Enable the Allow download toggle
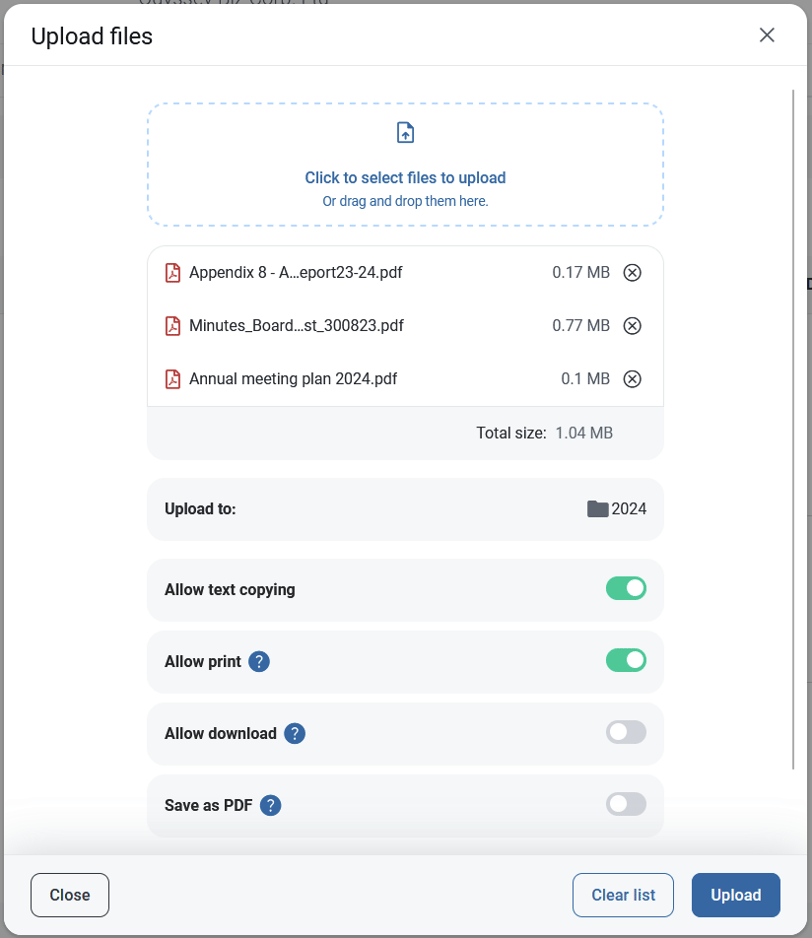Viewport: 812px width, 938px height. [626, 732]
